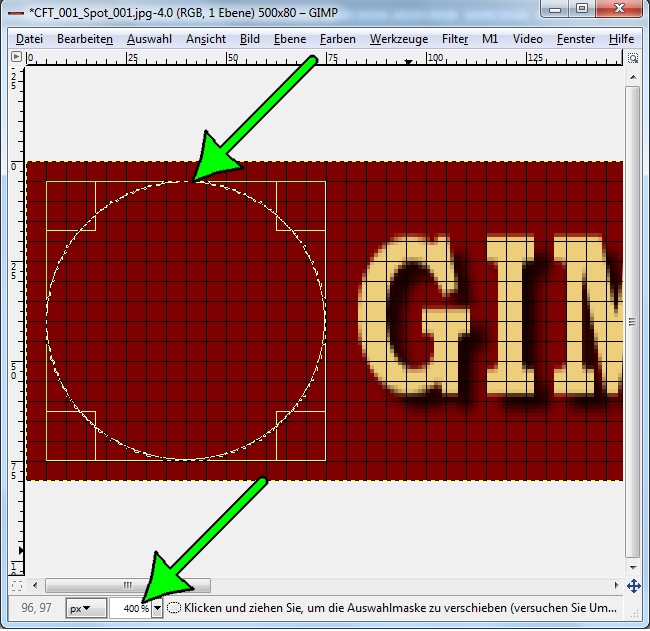Toggle the Quick Mask button at bottom left
650x631 pixels.
(x=17, y=586)
